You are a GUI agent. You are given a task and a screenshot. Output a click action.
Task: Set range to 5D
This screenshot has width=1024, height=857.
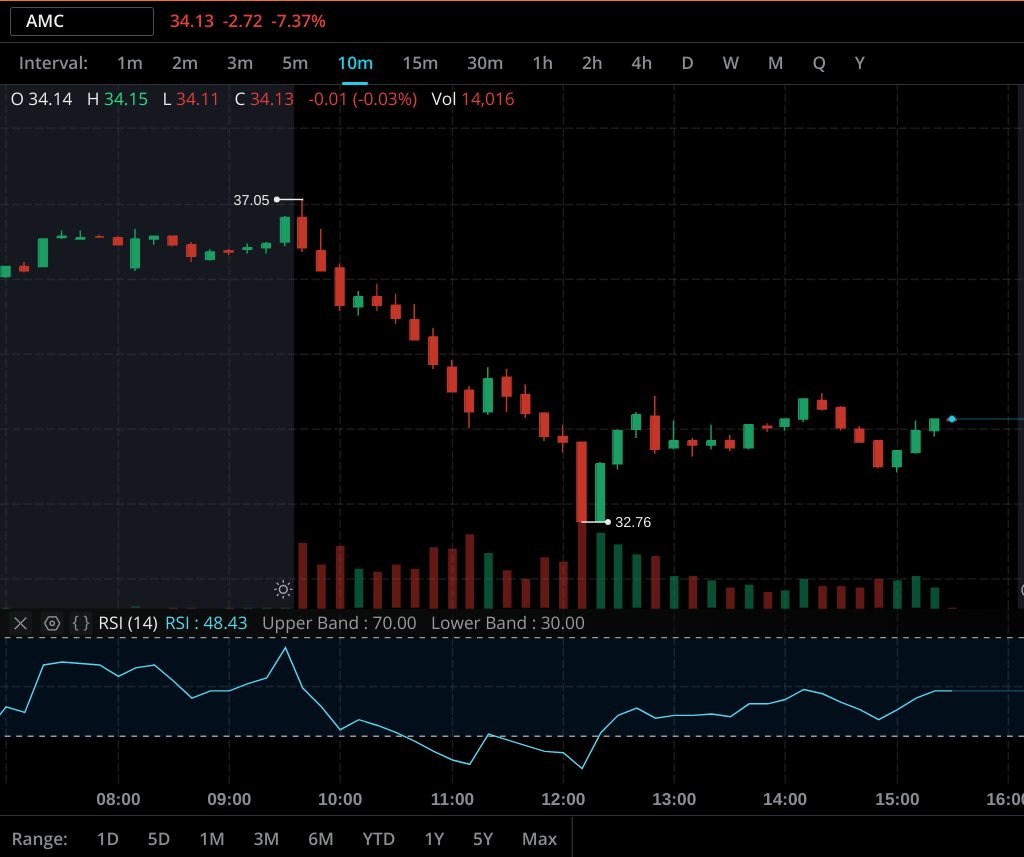[159, 839]
